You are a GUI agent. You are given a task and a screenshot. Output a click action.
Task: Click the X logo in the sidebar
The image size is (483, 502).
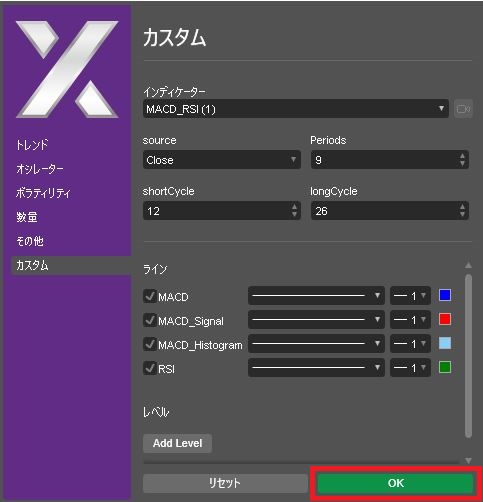pyautogui.click(x=67, y=69)
